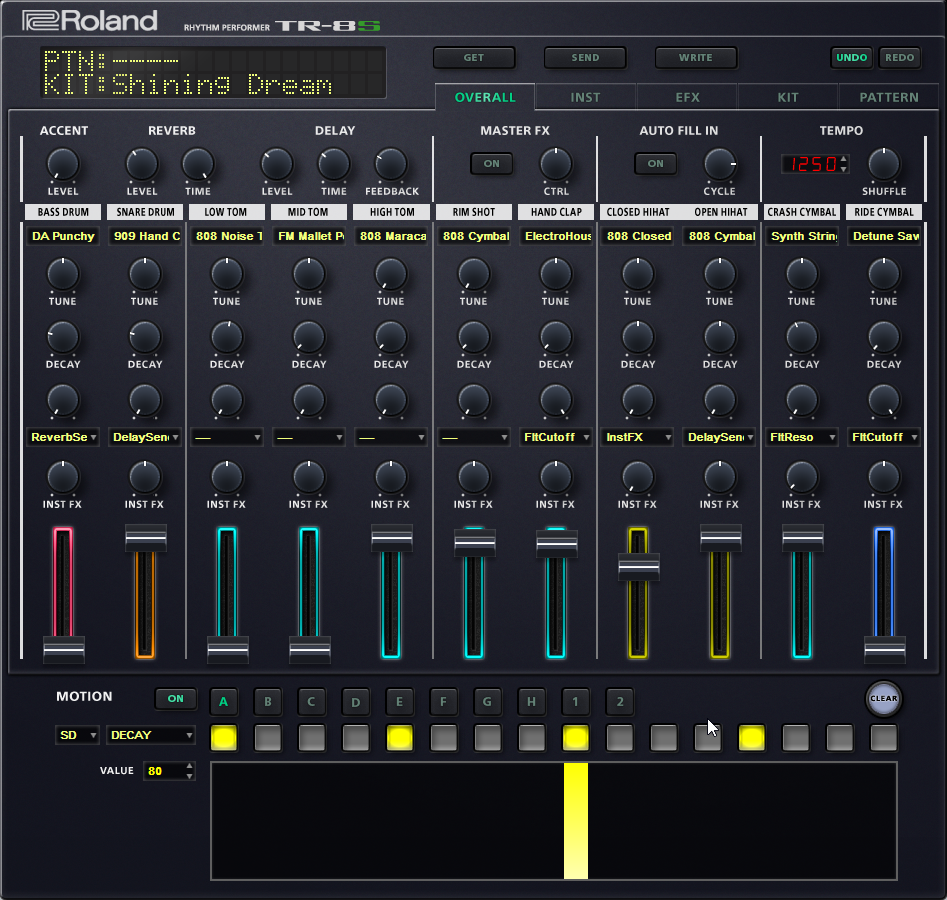Enable the second motion step pad
This screenshot has width=947, height=900.
tap(268, 738)
